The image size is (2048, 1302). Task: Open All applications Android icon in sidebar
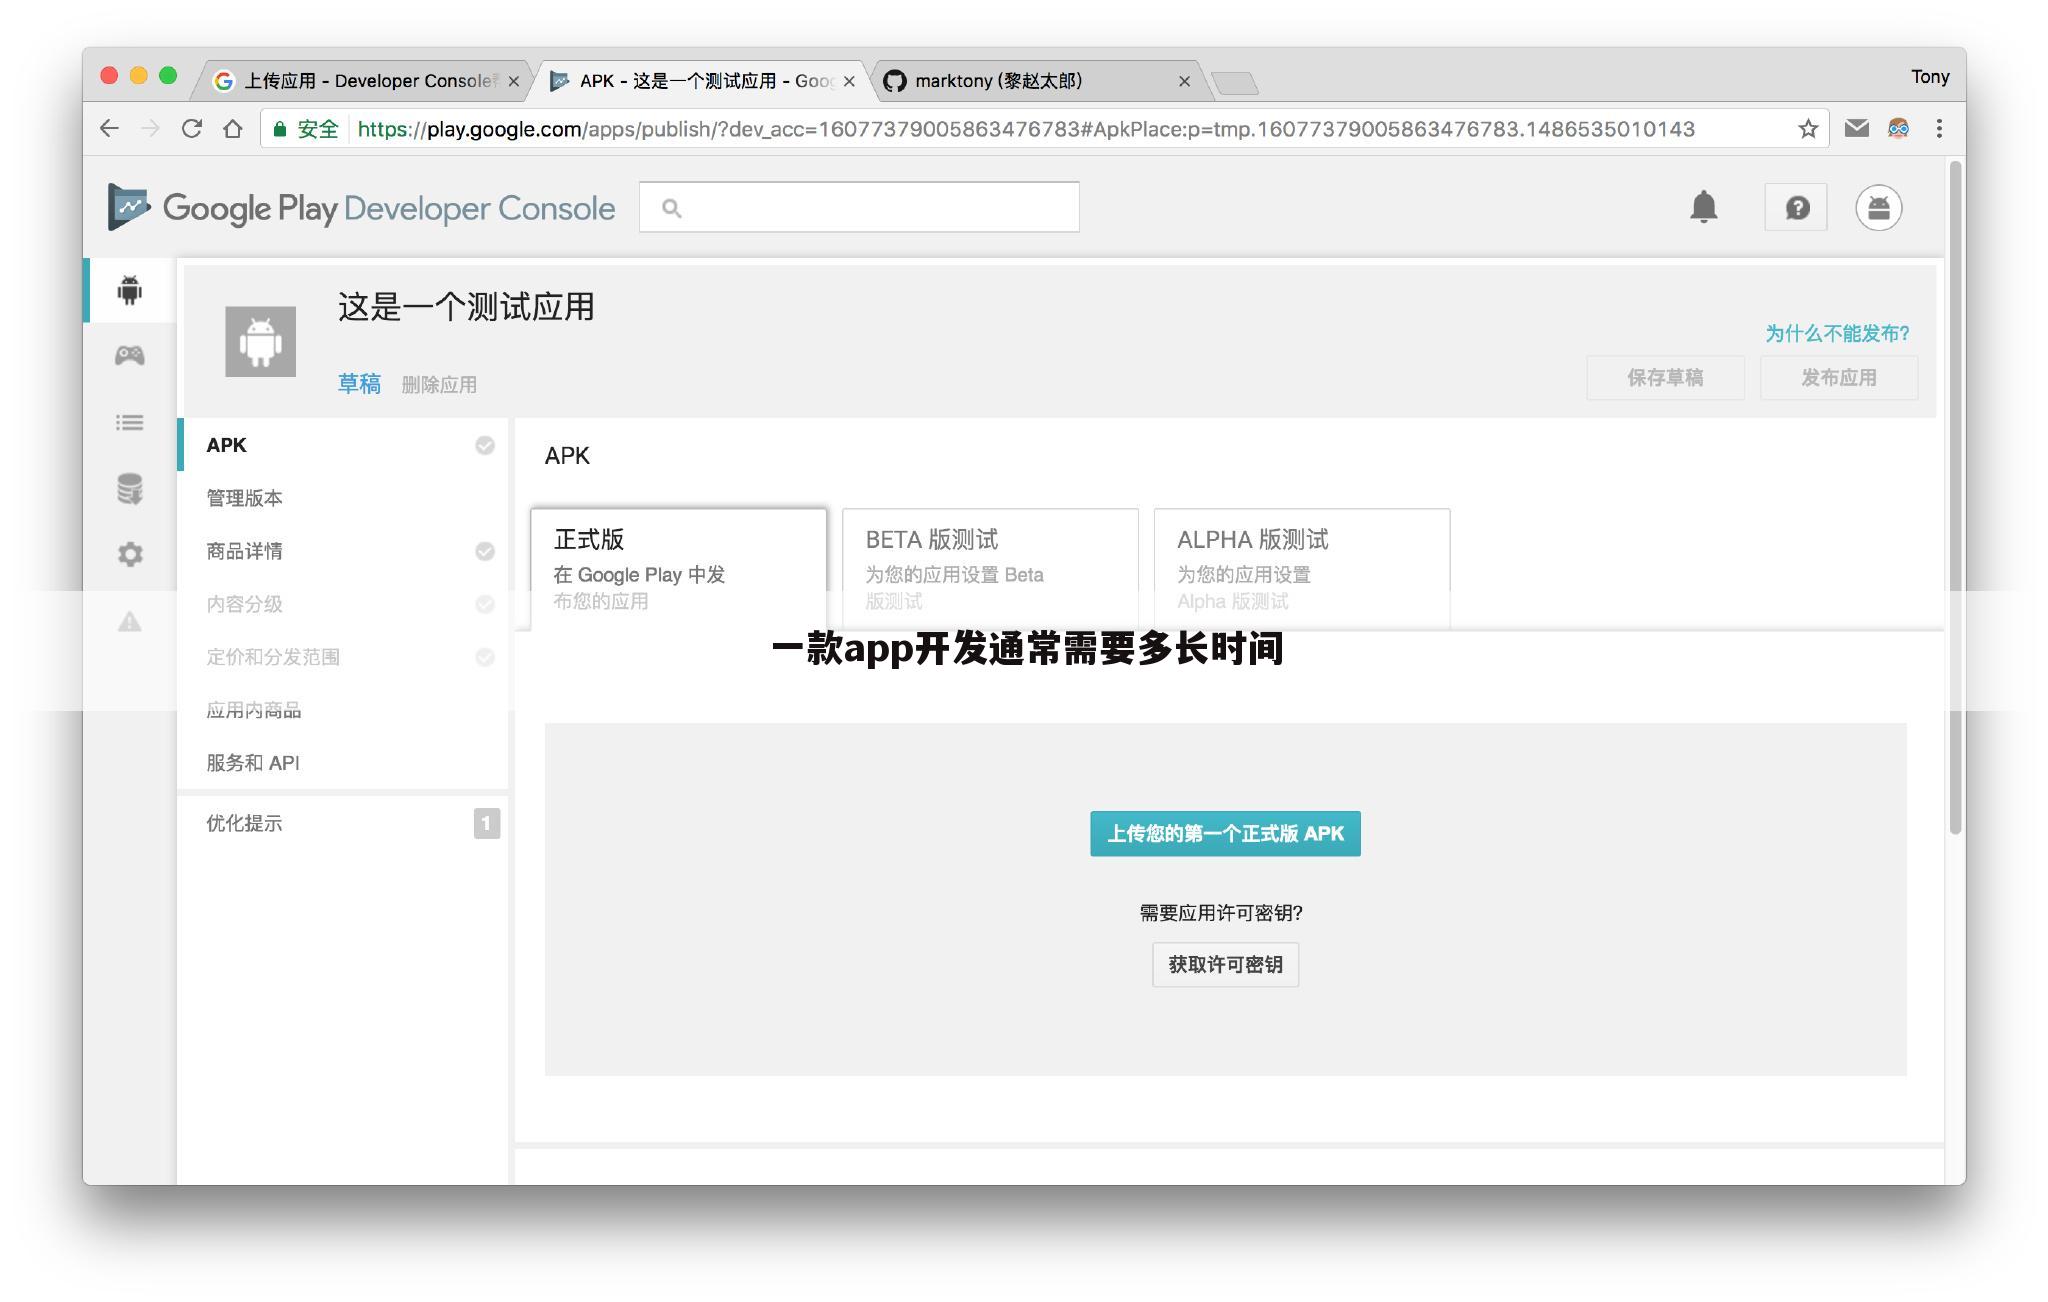click(x=130, y=290)
